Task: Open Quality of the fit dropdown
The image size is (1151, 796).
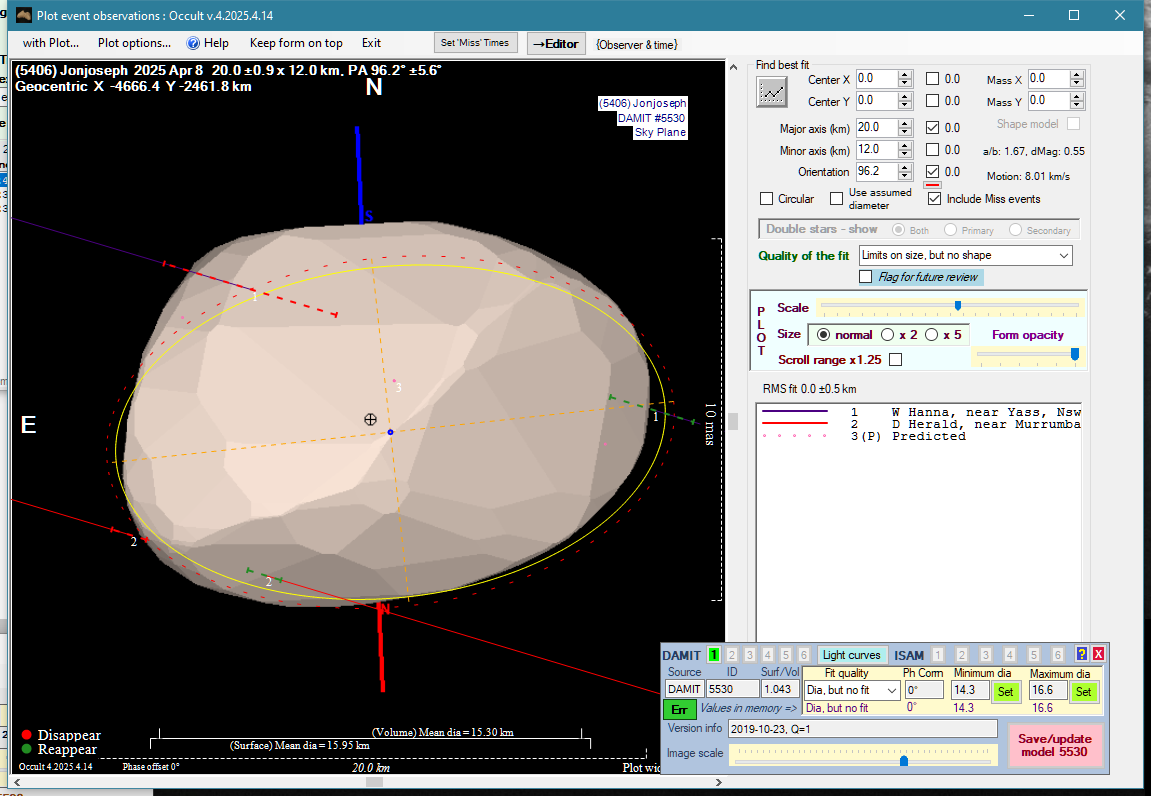Action: 965,256
